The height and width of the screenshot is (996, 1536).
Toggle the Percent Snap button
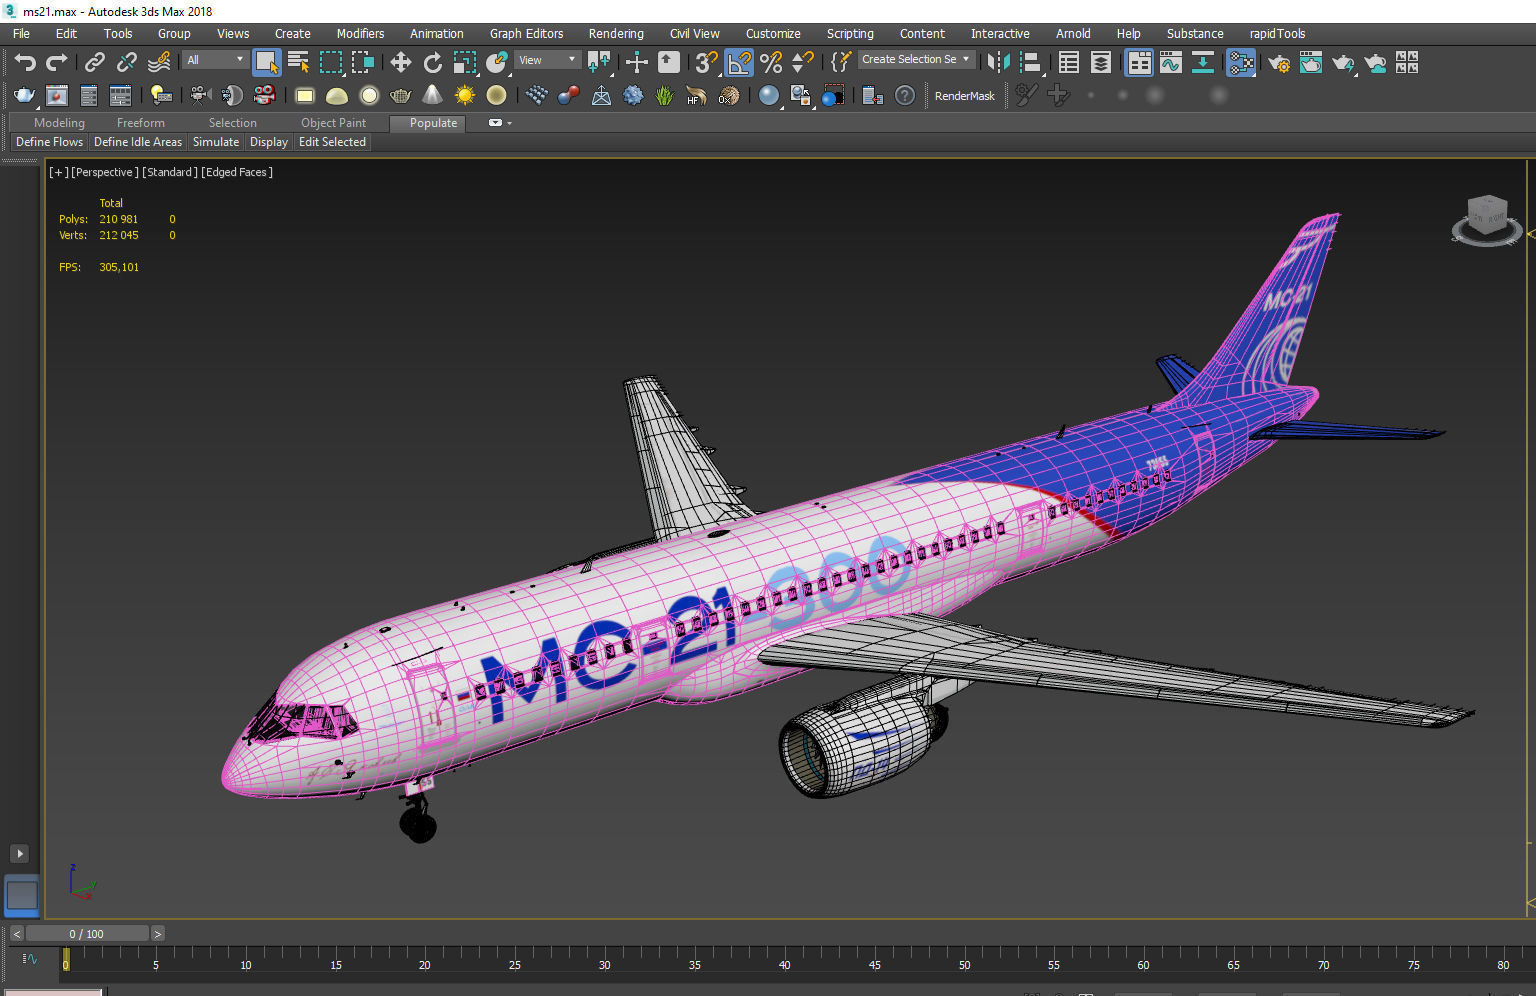[771, 62]
